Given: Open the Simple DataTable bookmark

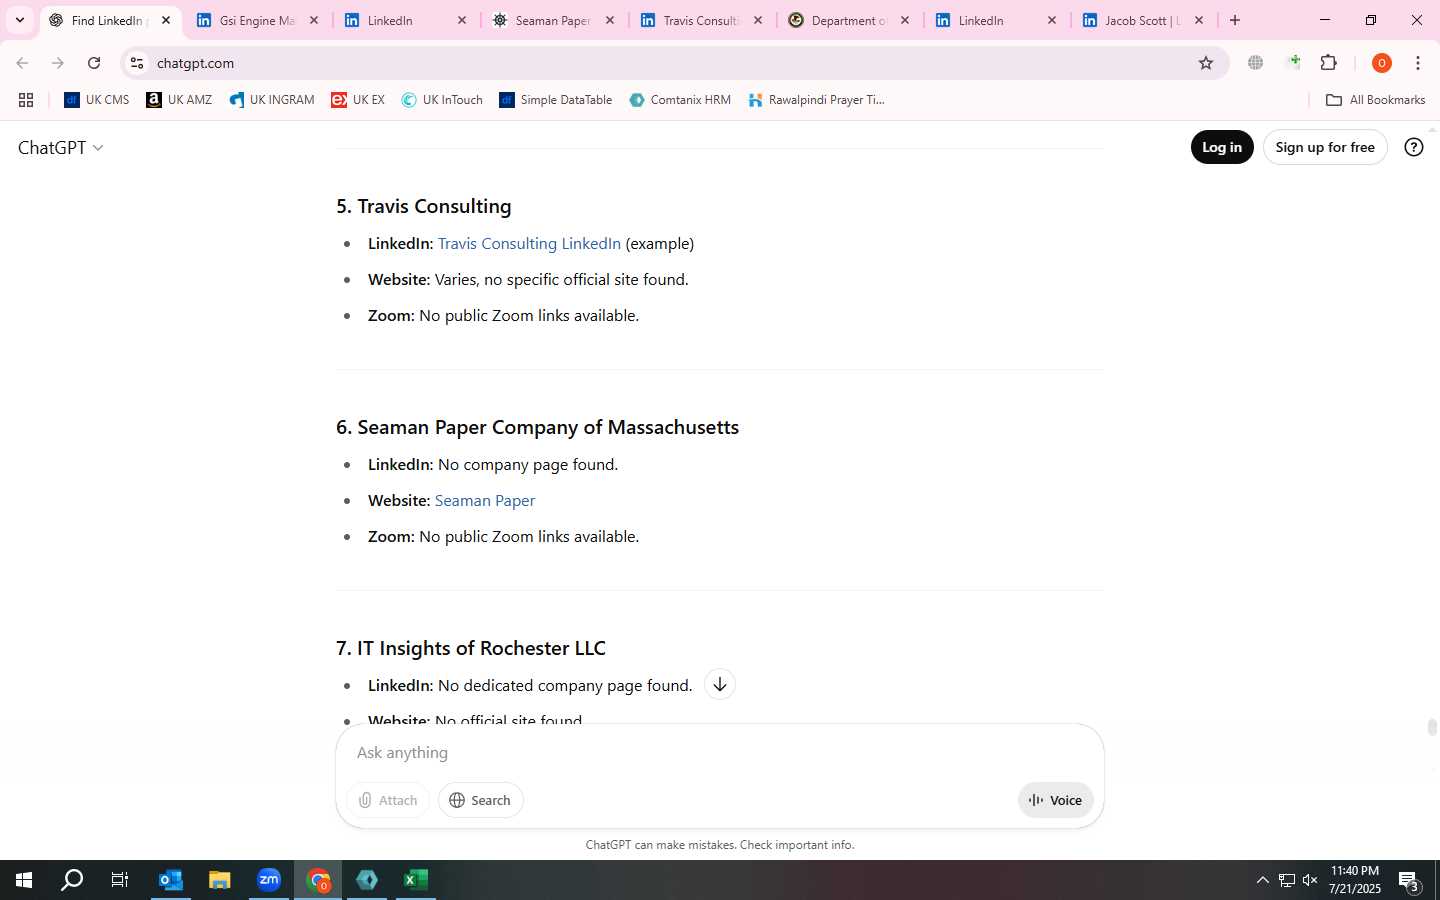Looking at the screenshot, I should 556,100.
